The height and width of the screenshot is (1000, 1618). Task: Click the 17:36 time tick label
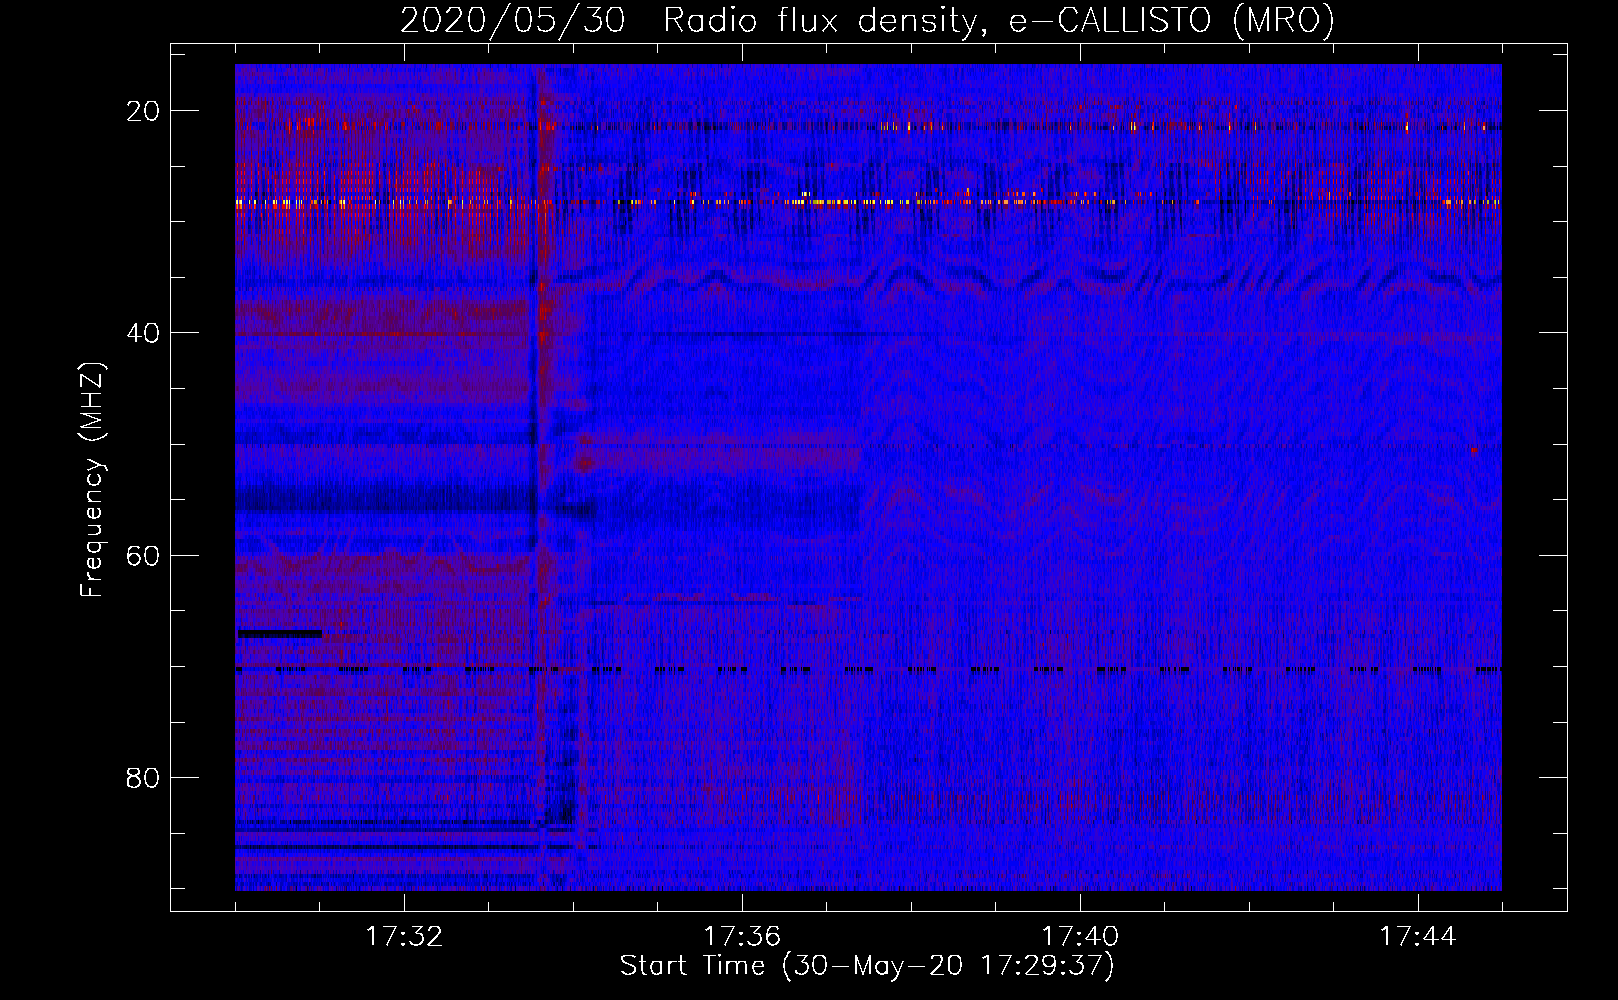[742, 937]
